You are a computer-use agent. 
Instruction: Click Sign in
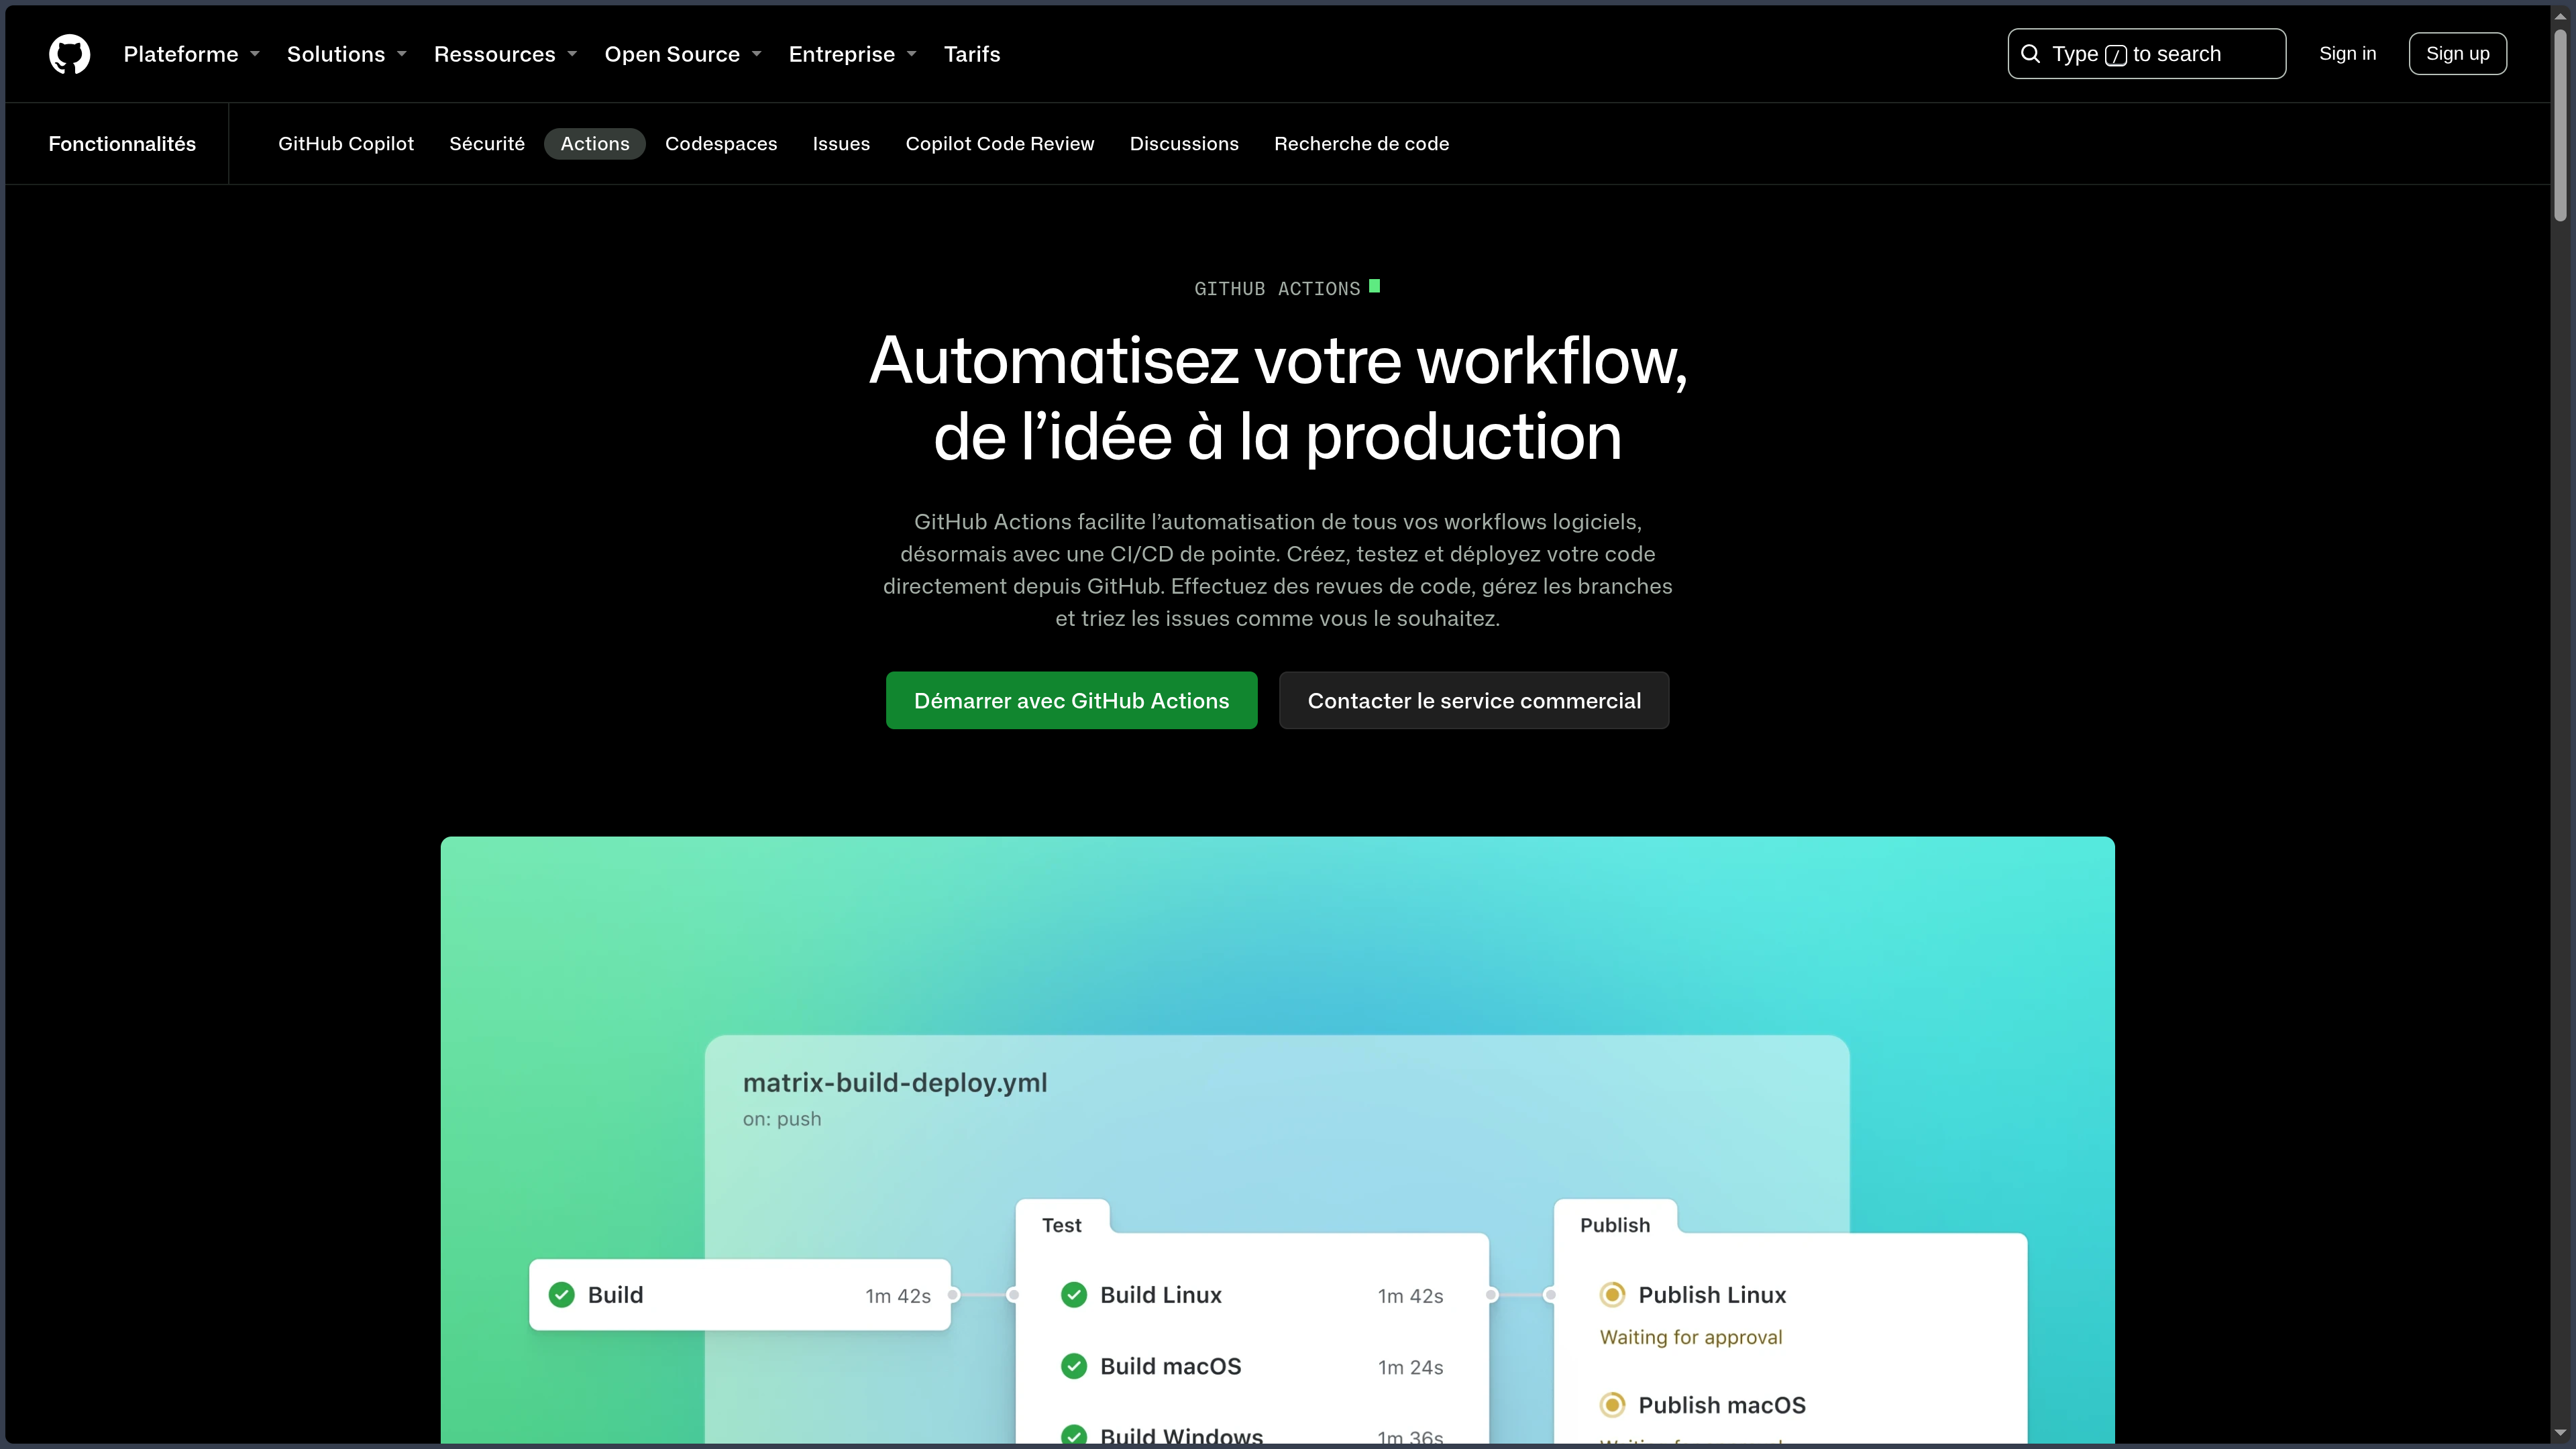(2347, 54)
